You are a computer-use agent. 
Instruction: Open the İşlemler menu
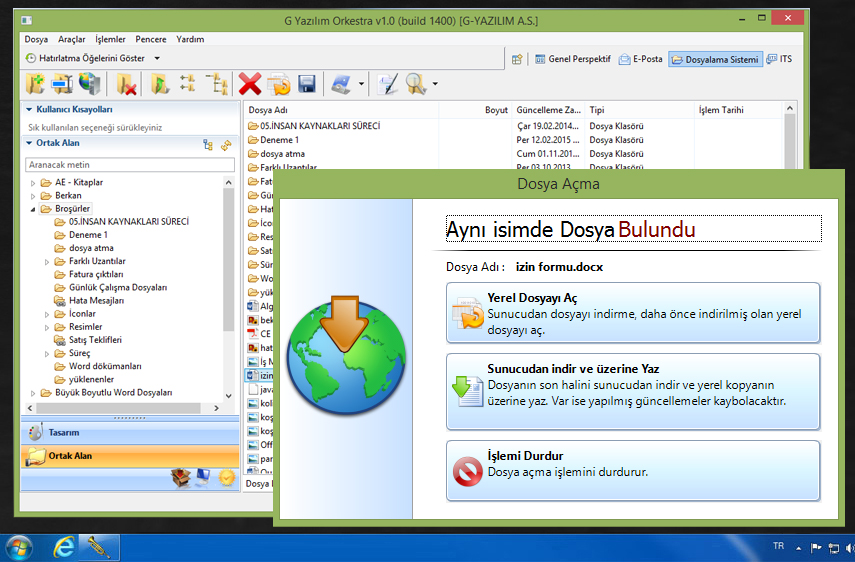tap(109, 39)
